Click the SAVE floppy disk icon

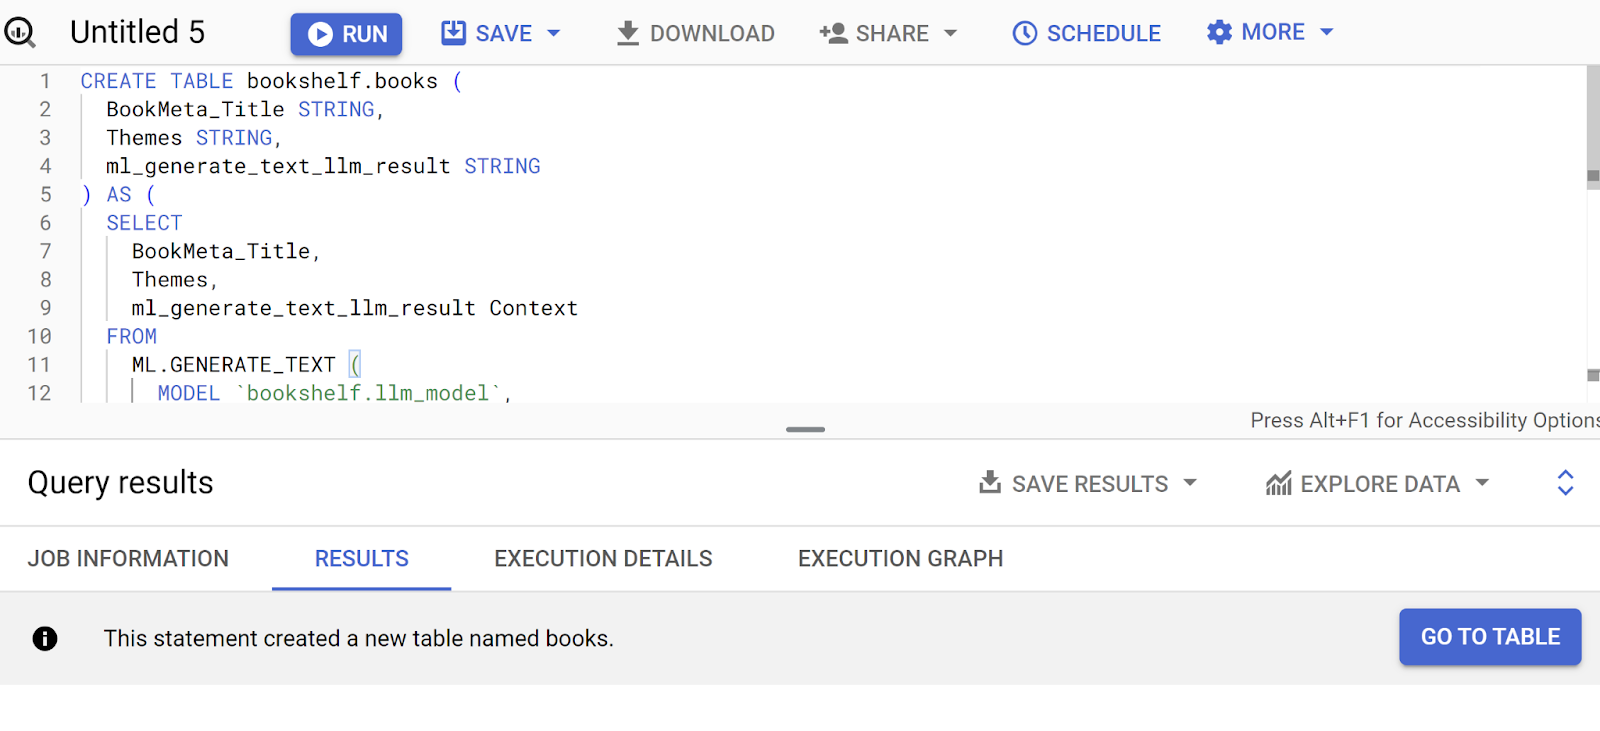pyautogui.click(x=453, y=33)
